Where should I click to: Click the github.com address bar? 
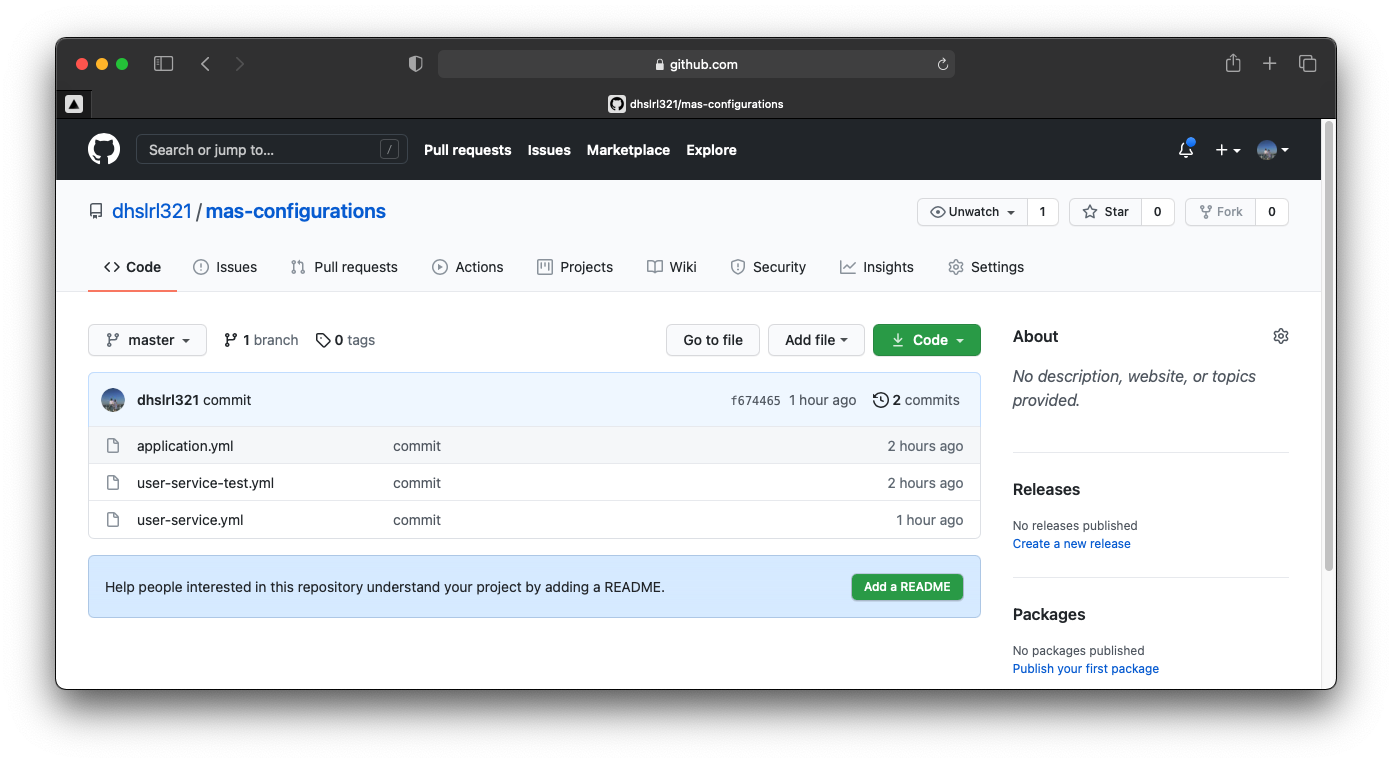(x=696, y=64)
